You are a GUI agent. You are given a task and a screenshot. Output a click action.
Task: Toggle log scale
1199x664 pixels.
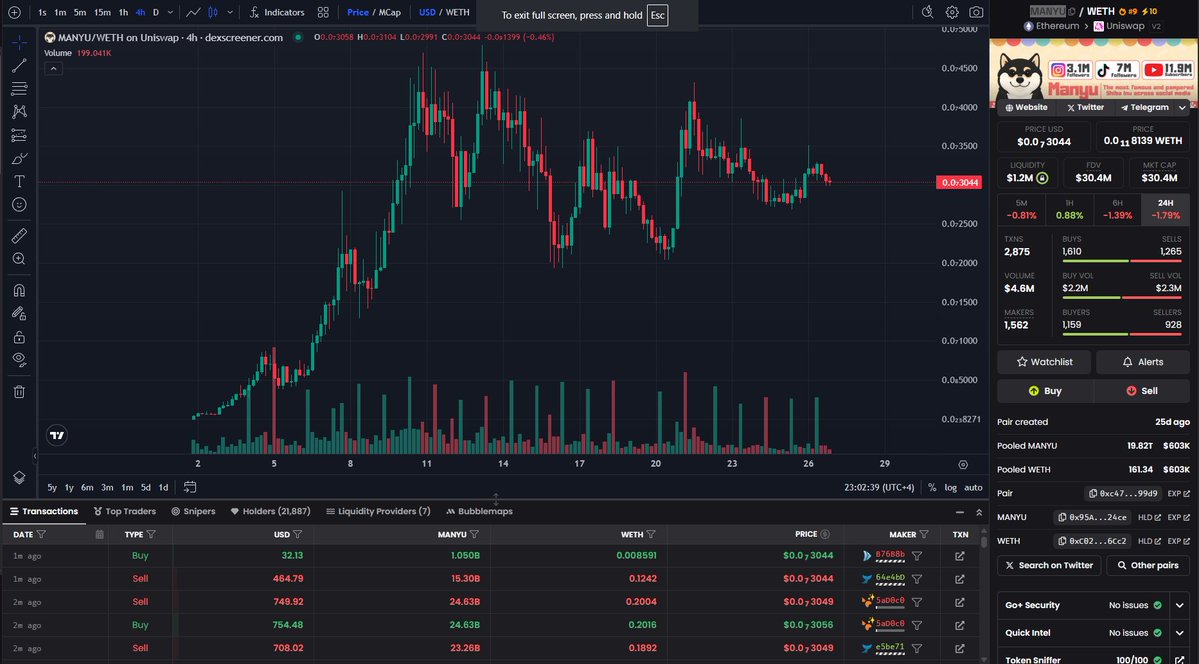(950, 487)
